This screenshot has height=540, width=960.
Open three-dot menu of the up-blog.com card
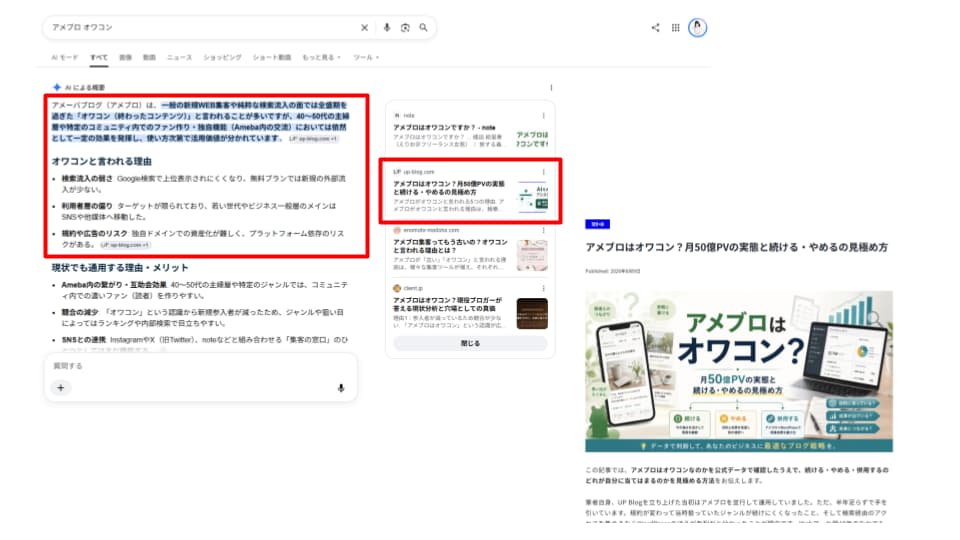543,172
